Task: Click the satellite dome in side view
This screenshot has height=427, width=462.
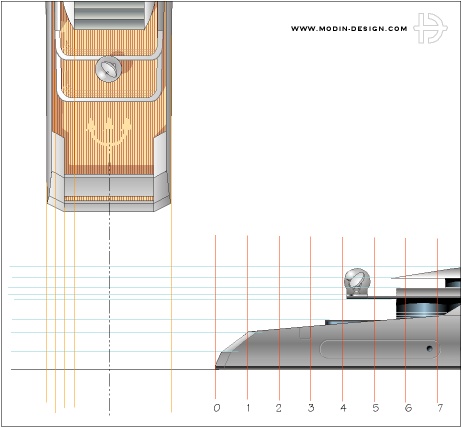Action: (357, 282)
